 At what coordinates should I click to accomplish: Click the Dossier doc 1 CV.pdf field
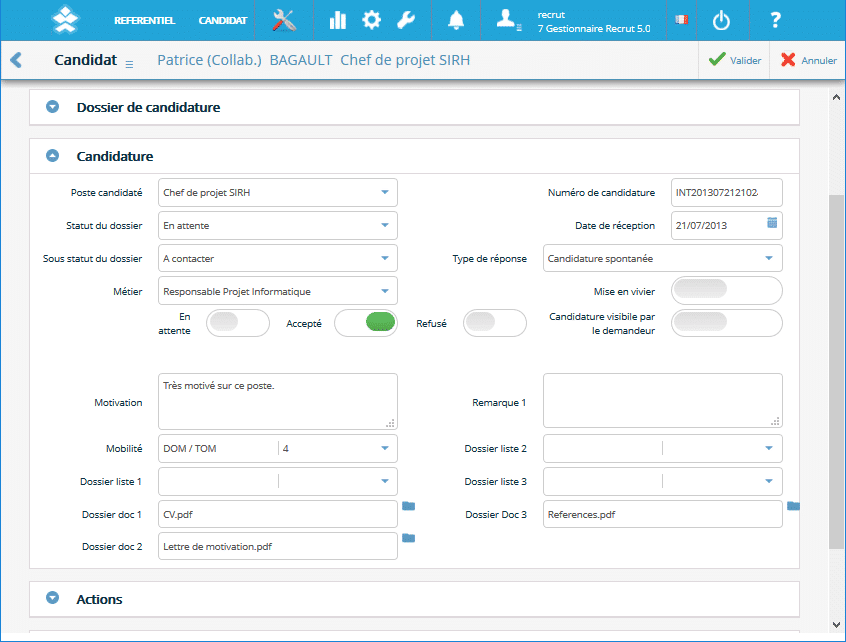[278, 514]
